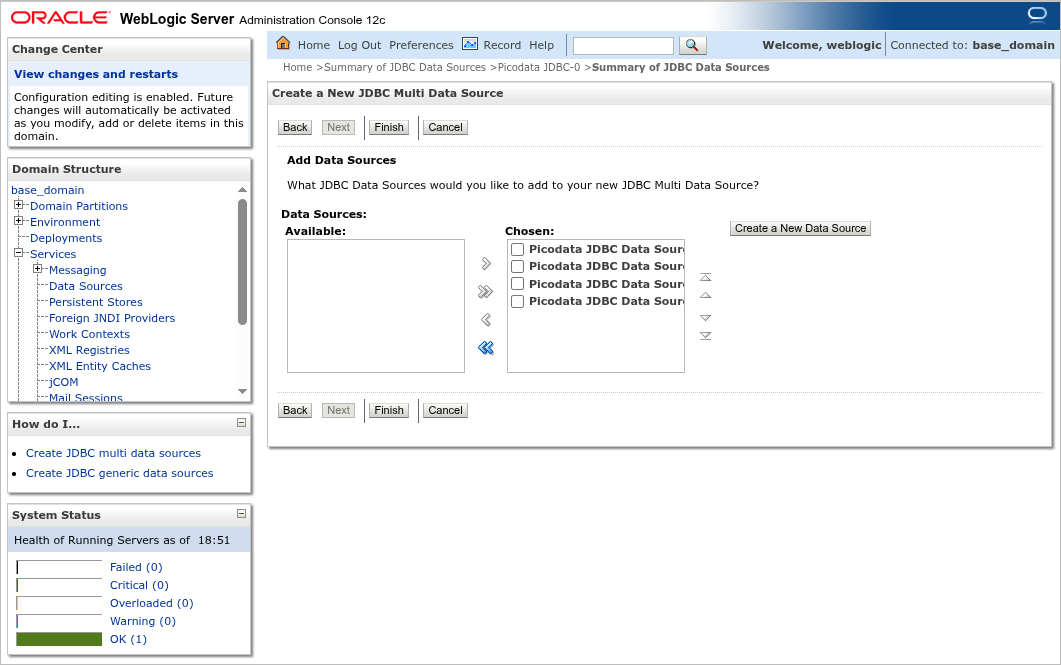The width and height of the screenshot is (1061, 665).
Task: Open the Preferences menu
Action: (421, 44)
